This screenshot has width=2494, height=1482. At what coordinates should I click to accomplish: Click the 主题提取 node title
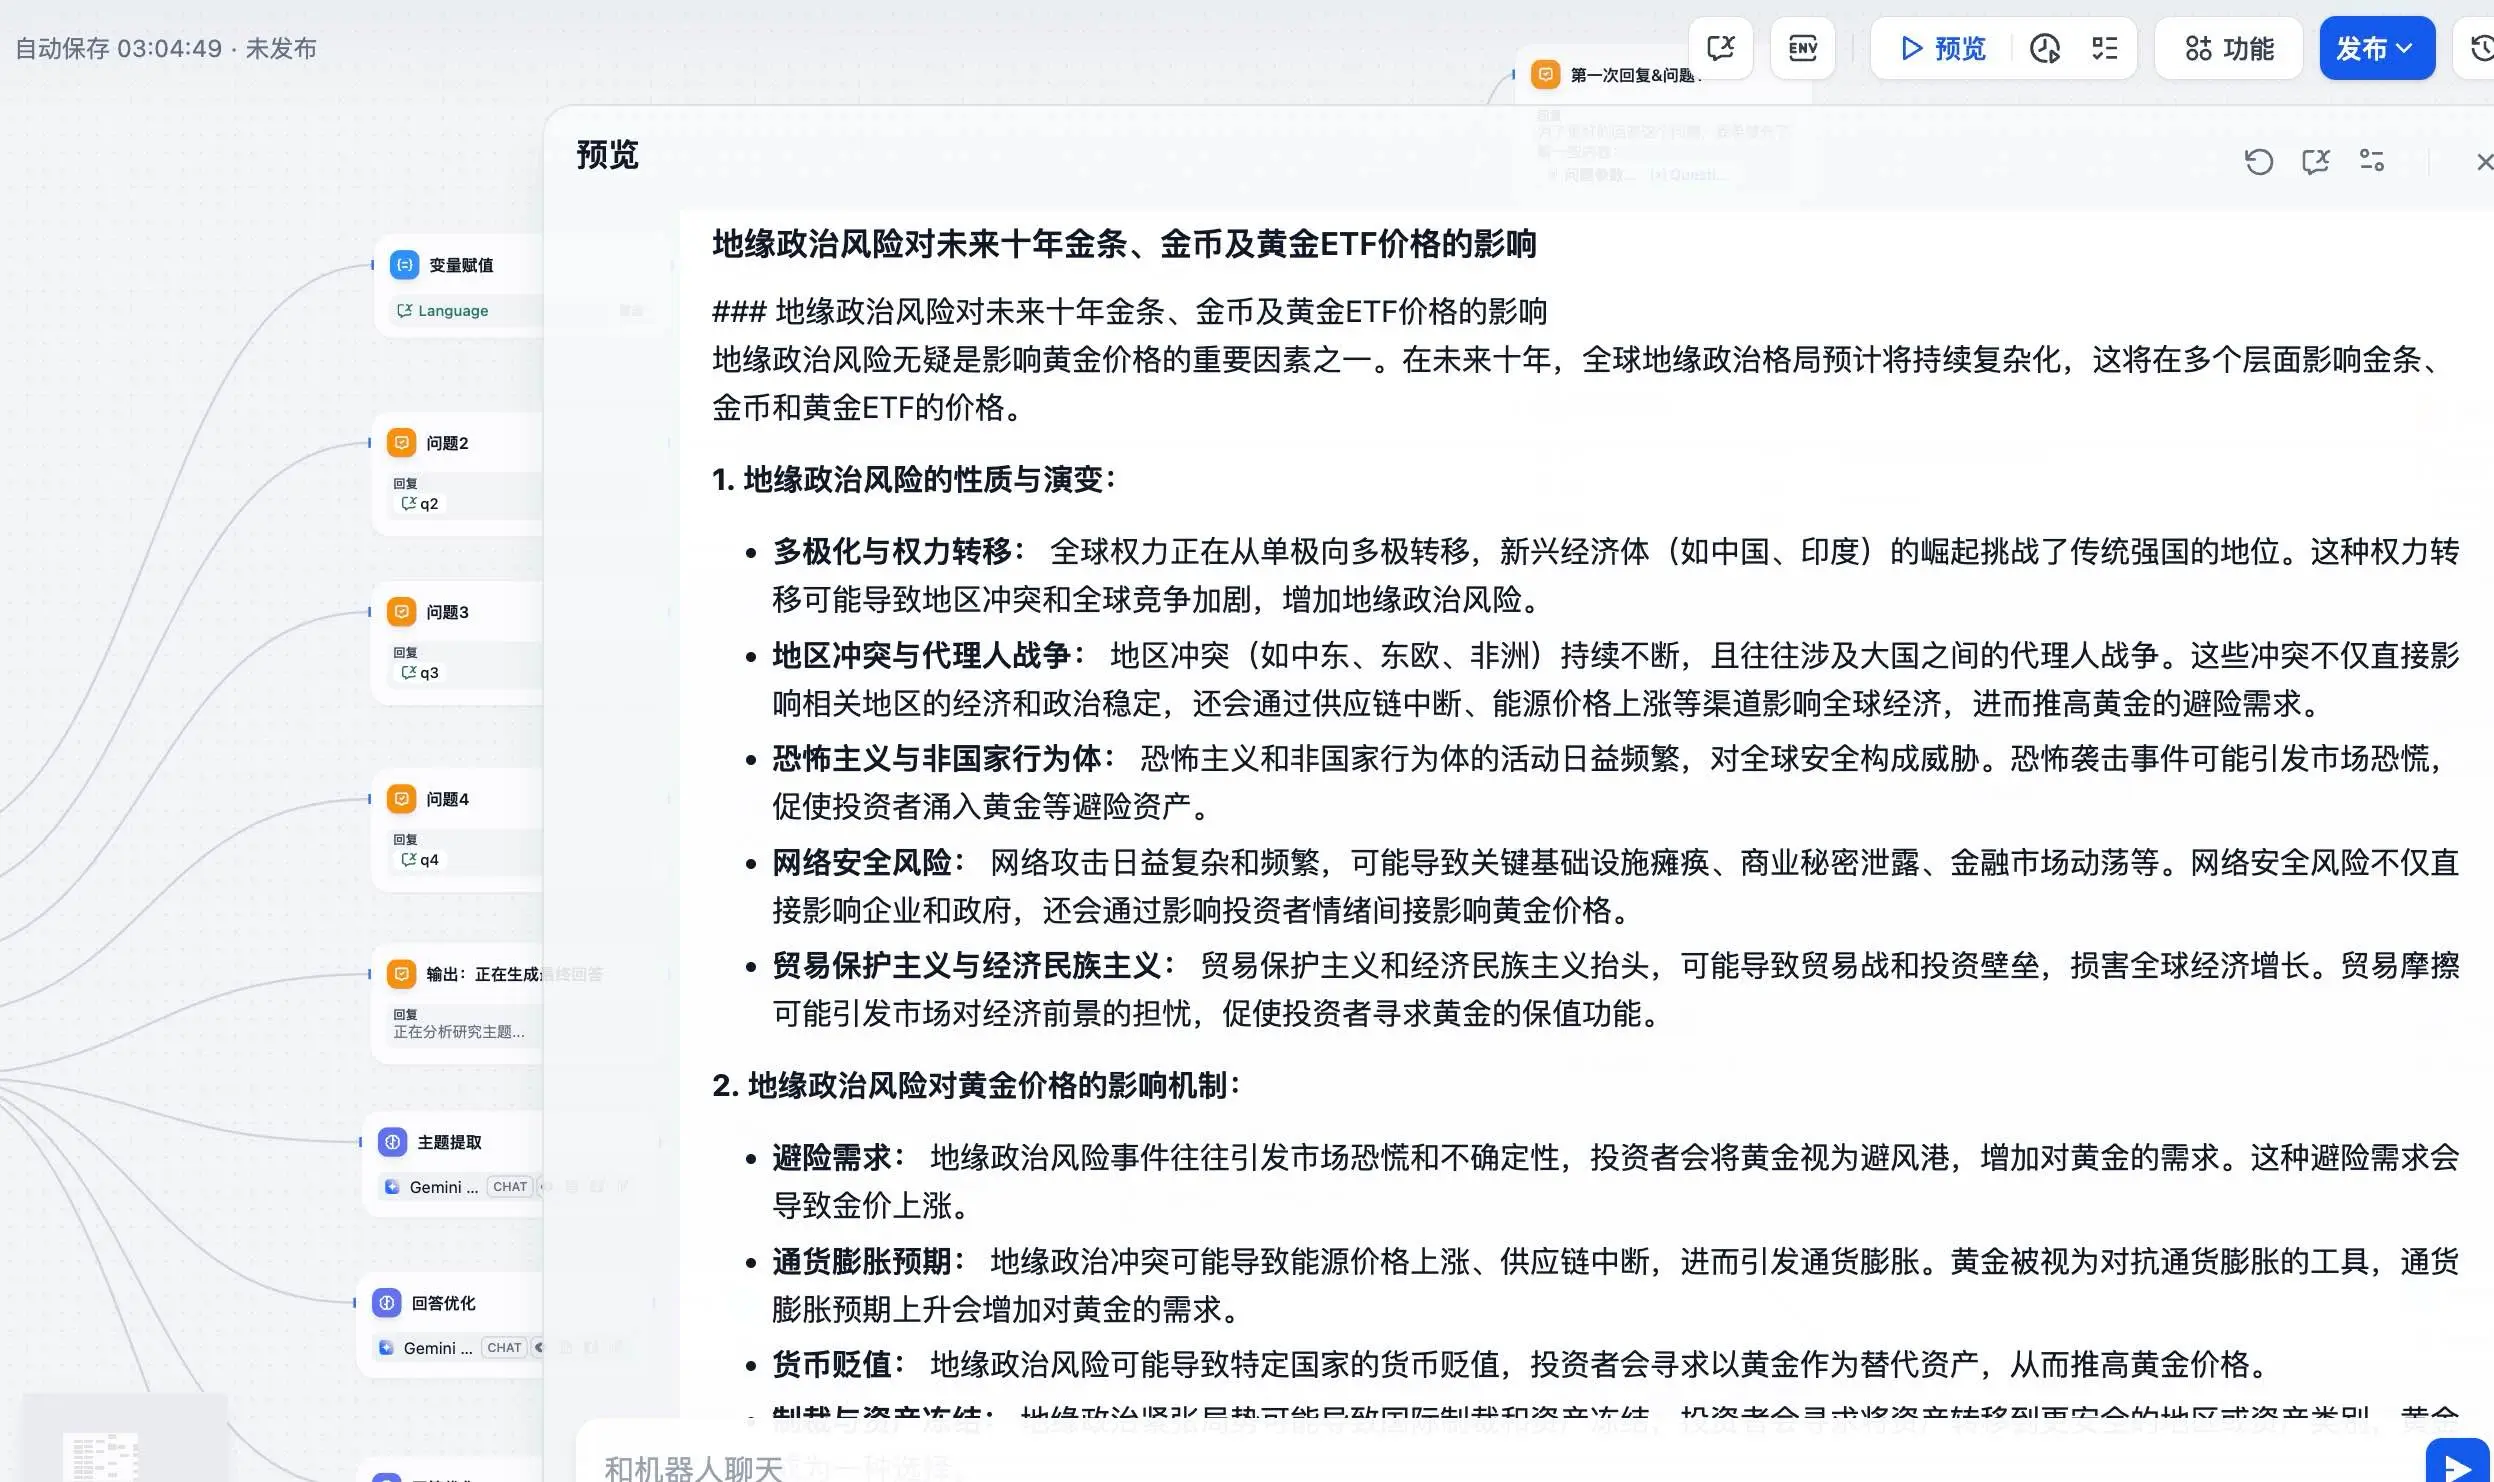click(x=449, y=1142)
